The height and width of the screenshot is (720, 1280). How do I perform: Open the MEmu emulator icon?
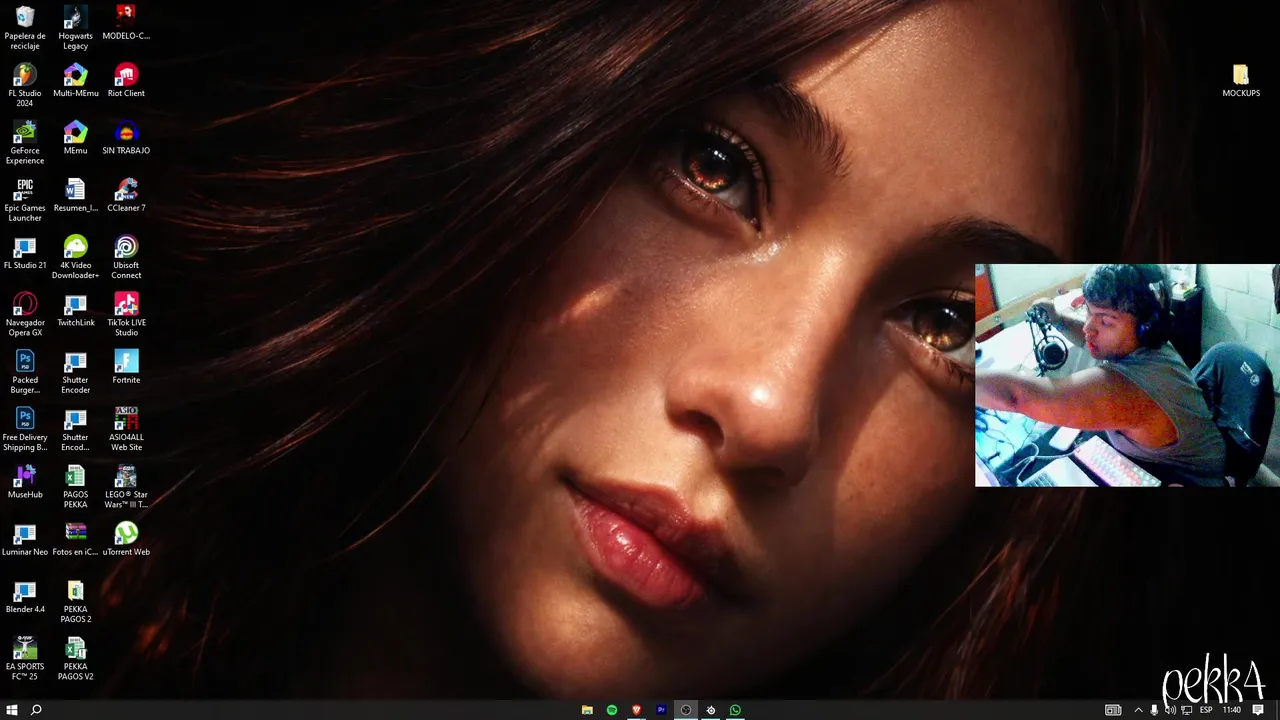(x=75, y=137)
